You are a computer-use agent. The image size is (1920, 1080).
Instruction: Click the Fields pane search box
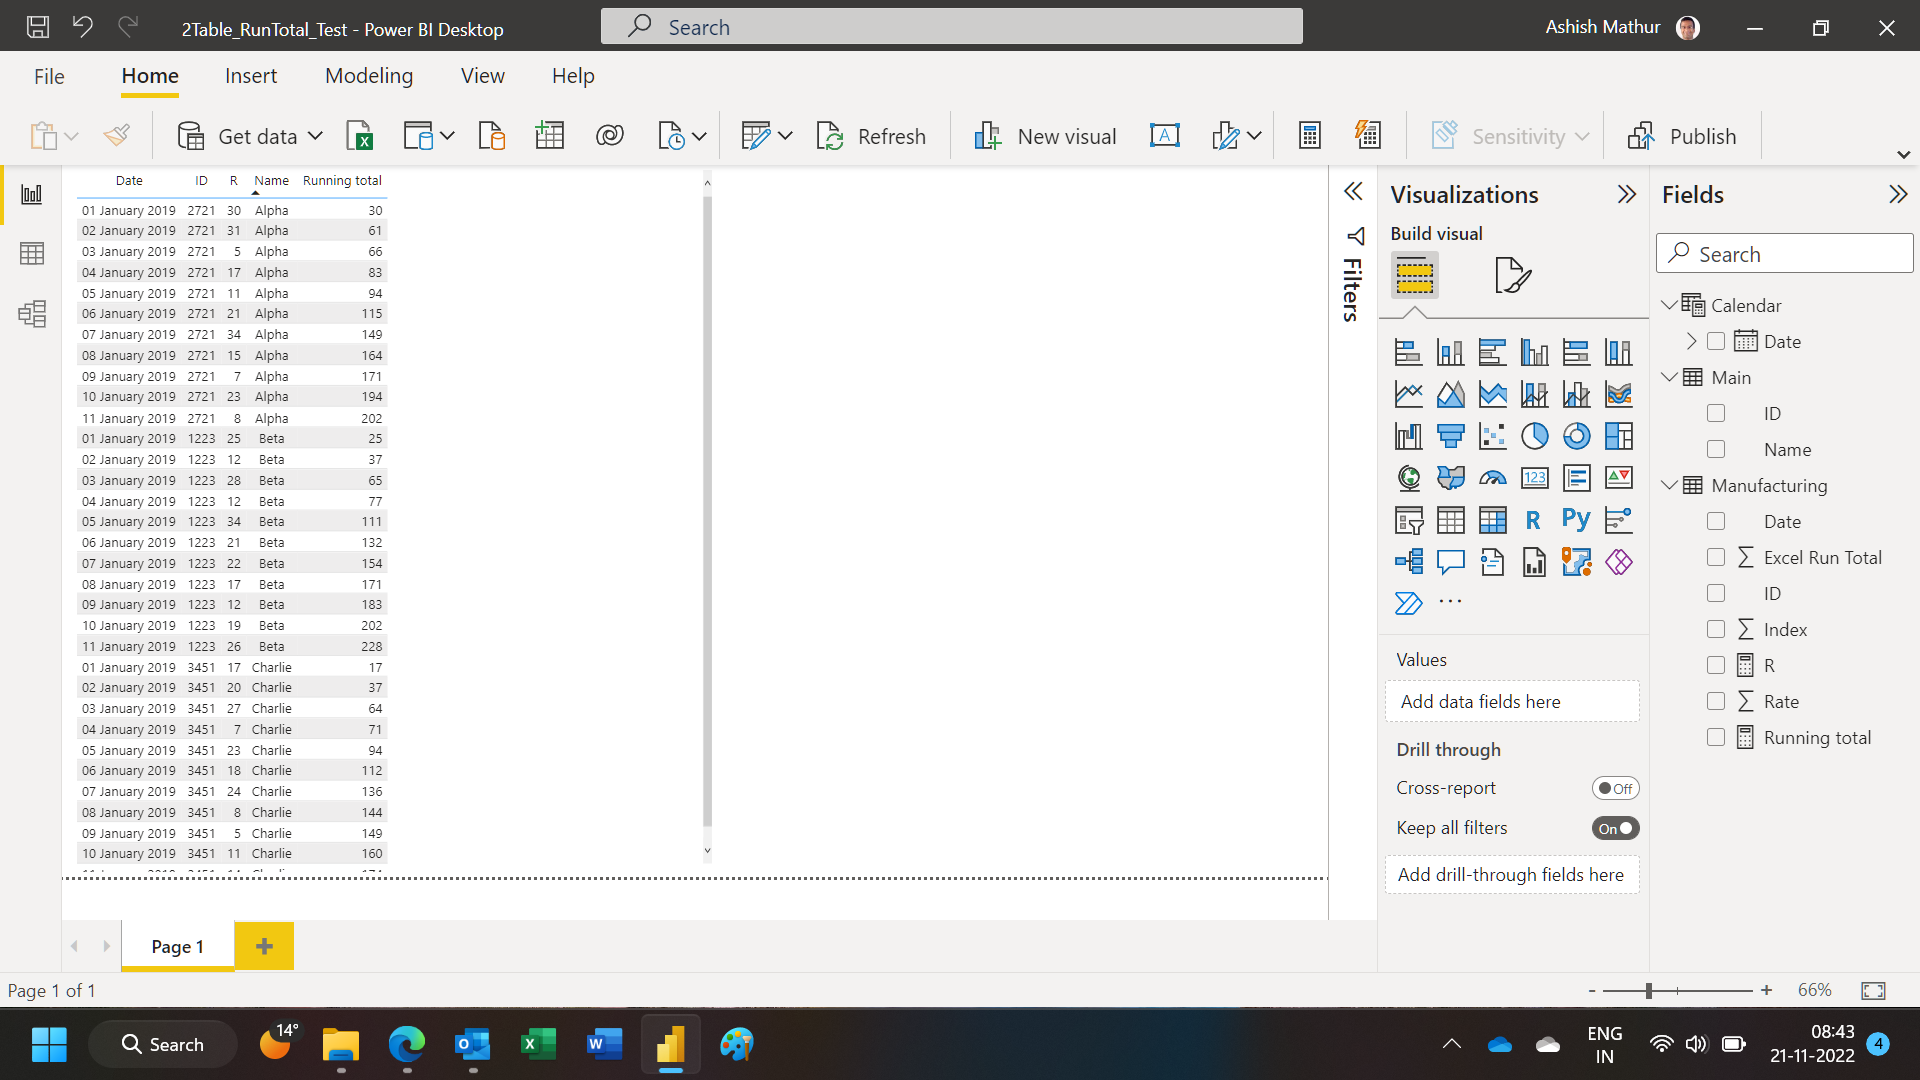pyautogui.click(x=1785, y=254)
